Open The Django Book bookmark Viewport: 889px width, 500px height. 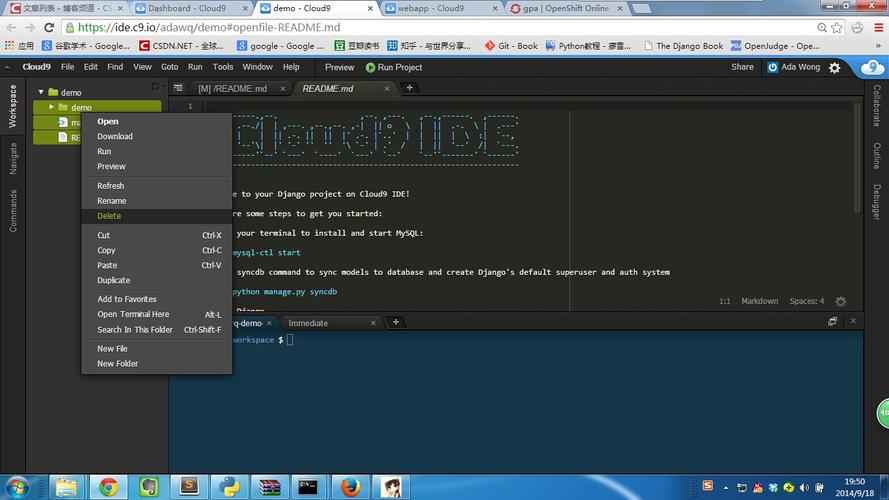click(x=684, y=46)
